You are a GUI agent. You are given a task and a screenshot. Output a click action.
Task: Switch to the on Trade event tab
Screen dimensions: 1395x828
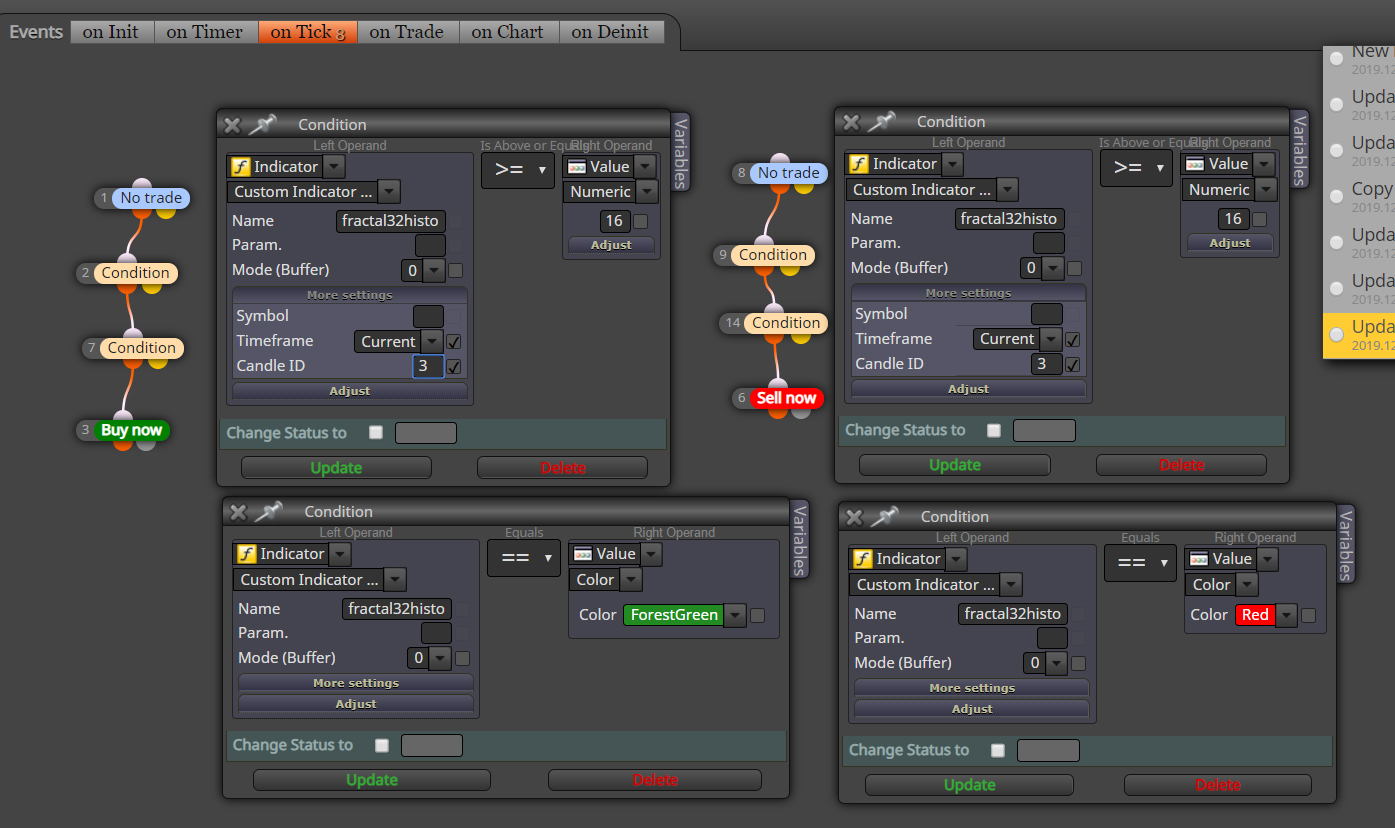click(x=407, y=32)
